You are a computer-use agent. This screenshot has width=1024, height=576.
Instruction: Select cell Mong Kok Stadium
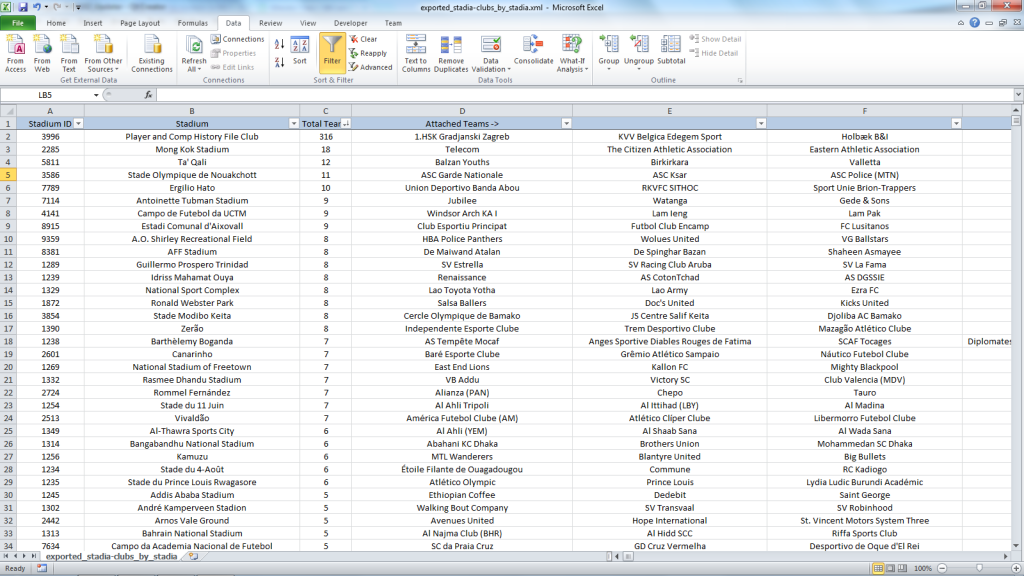click(x=192, y=150)
